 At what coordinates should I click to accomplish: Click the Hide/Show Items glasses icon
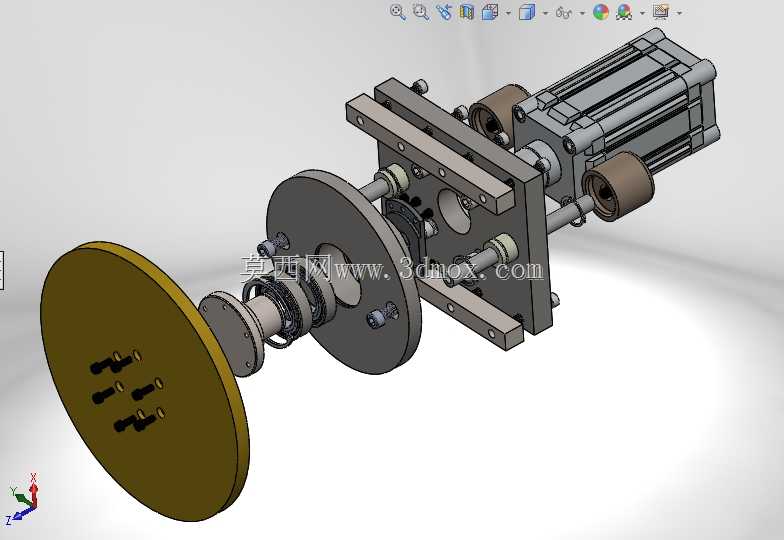click(564, 13)
